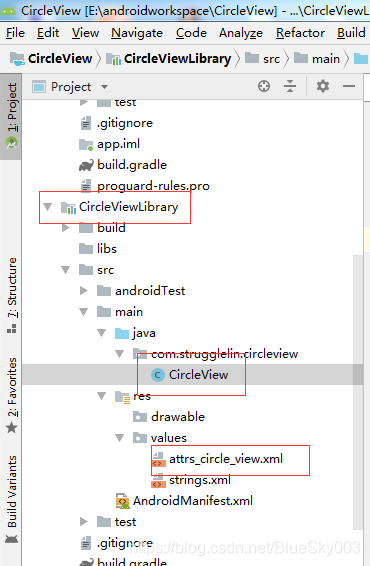Viewport: 370px width, 566px height.
Task: Collapse the main folder
Action: (83, 312)
